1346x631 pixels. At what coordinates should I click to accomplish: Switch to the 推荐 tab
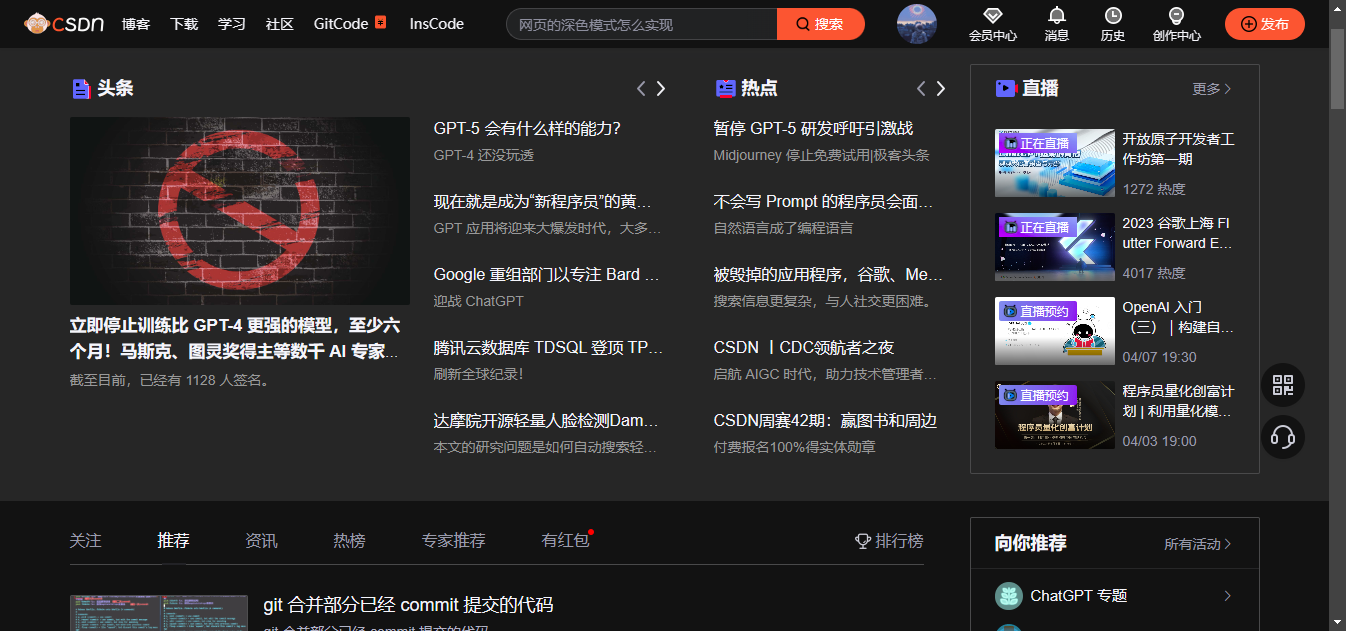(173, 541)
